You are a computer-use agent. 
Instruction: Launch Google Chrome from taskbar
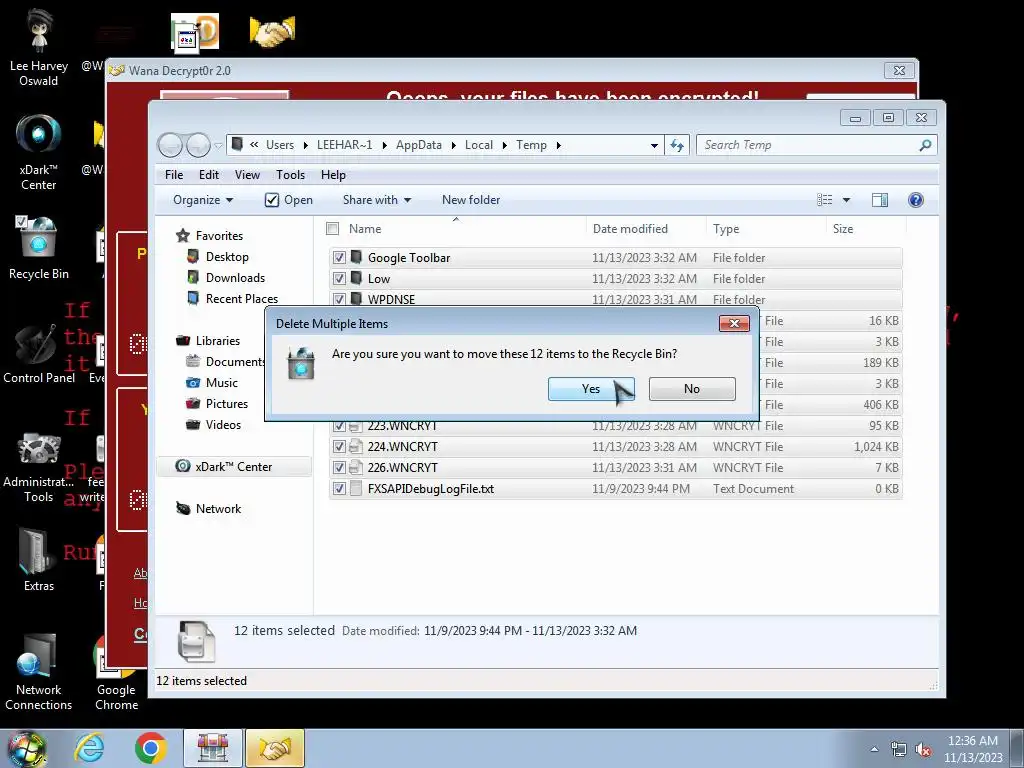pyautogui.click(x=151, y=748)
